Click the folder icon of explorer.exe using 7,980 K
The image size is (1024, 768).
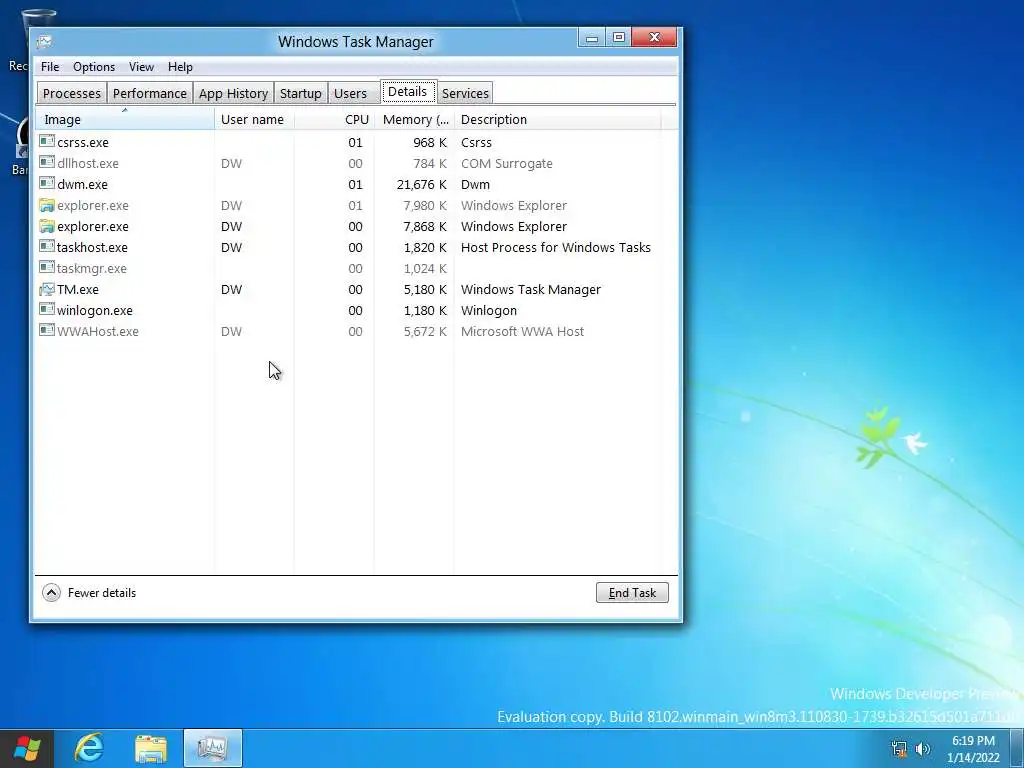[47, 205]
